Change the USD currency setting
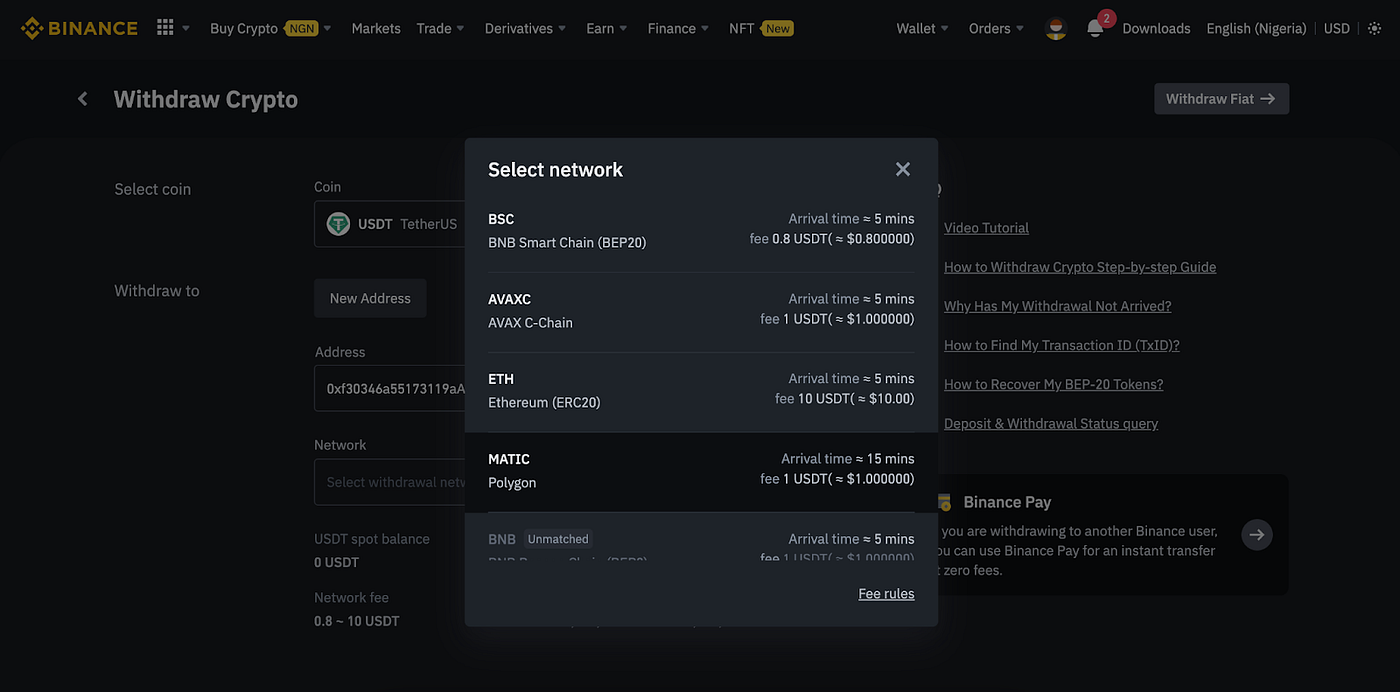 1337,28
